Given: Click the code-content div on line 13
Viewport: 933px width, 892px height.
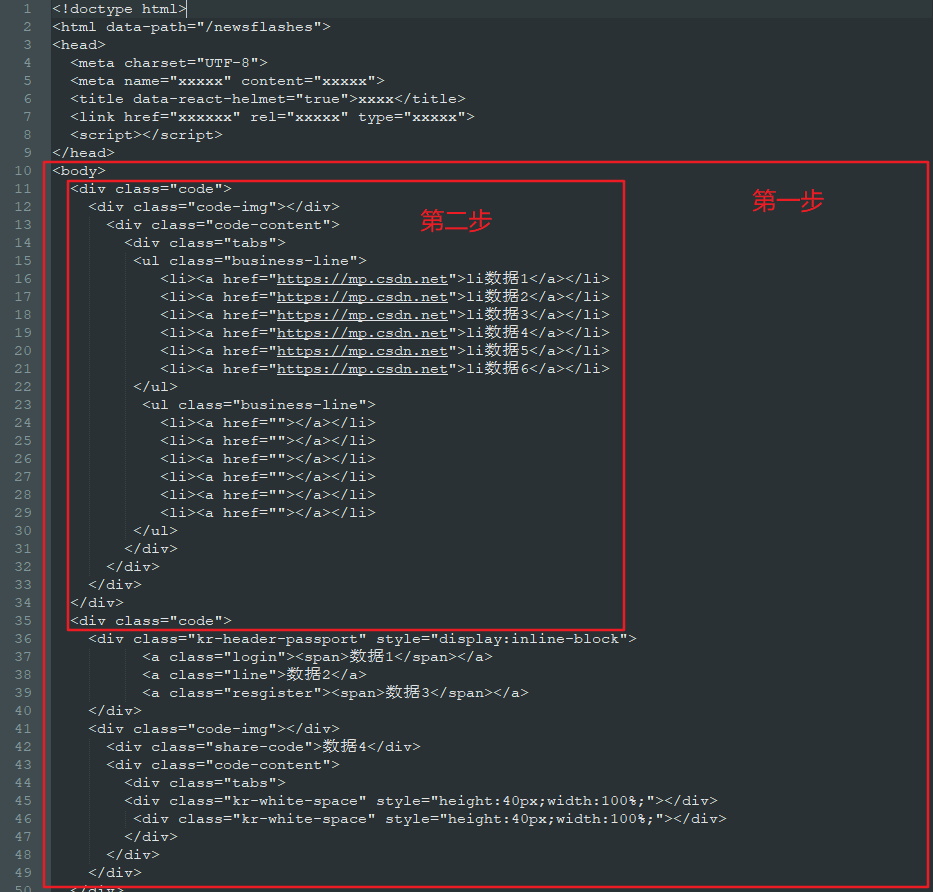Looking at the screenshot, I should (223, 225).
